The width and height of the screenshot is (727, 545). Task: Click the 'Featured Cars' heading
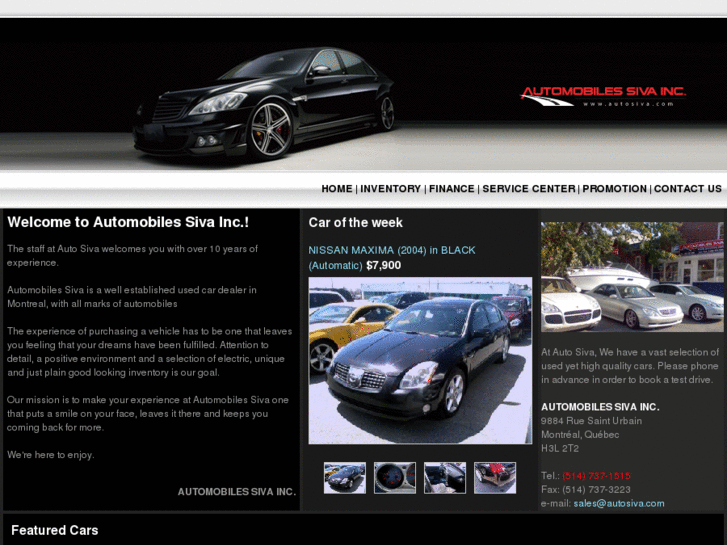coord(55,530)
